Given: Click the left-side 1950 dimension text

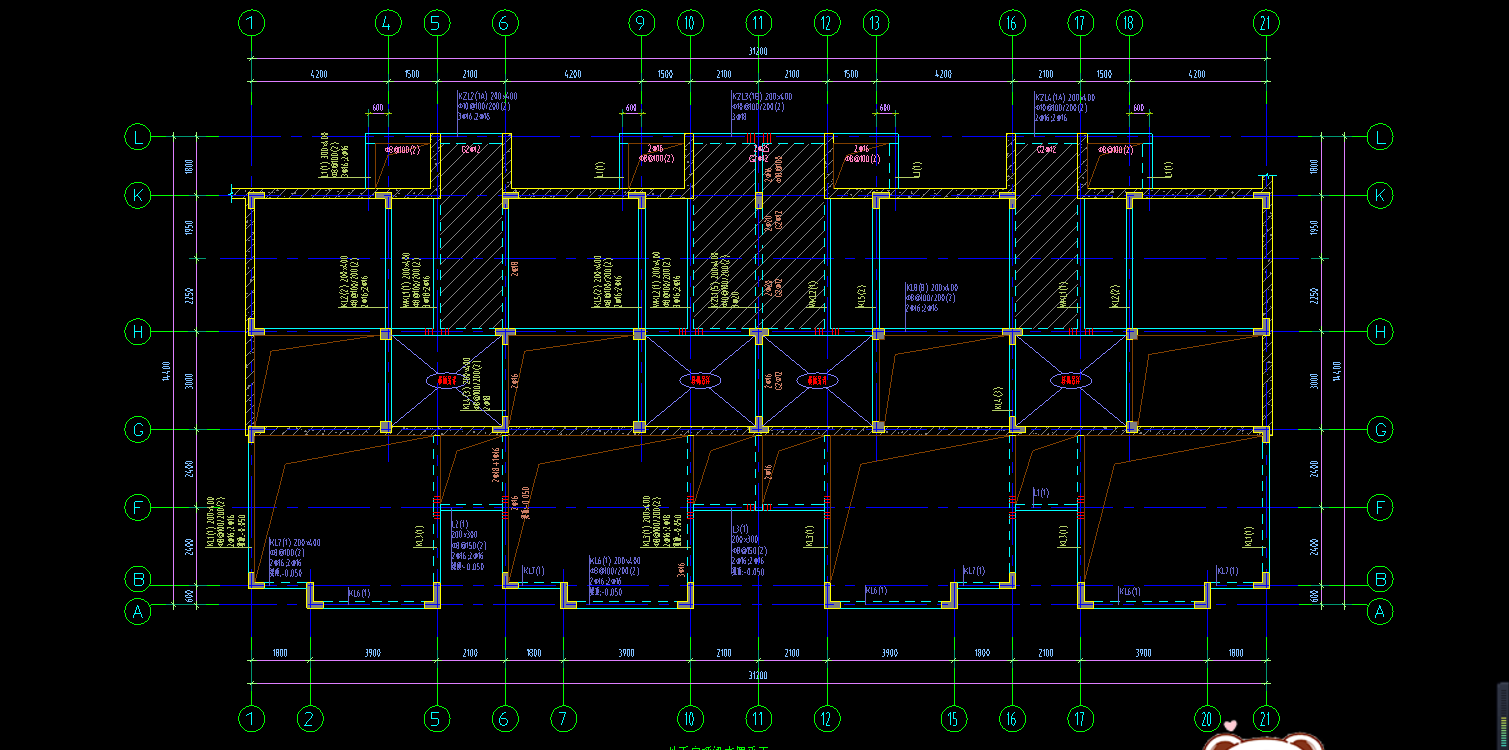Looking at the screenshot, I should (189, 228).
